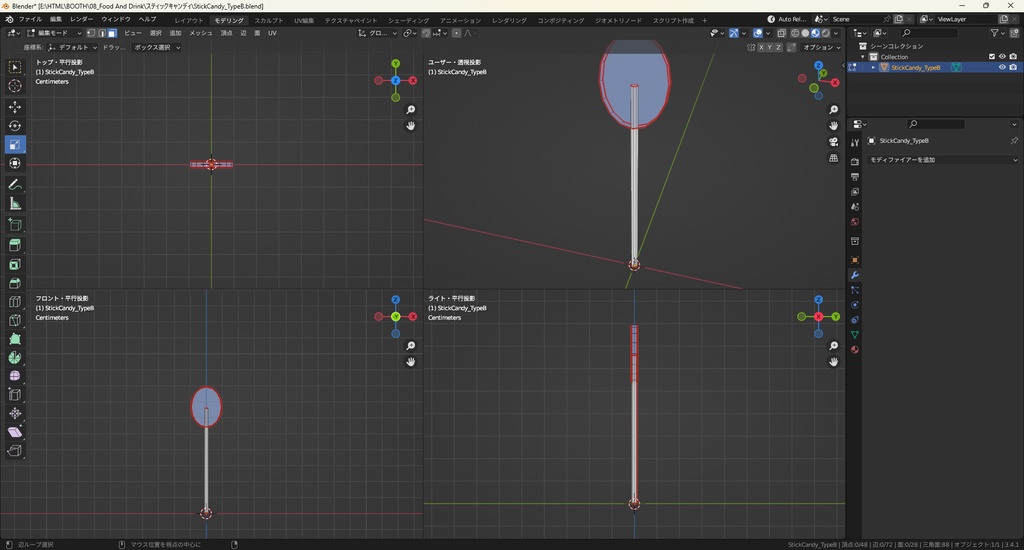The image size is (1024, 550).
Task: Uncheck the Collection exclude checkbox
Action: tap(992, 57)
